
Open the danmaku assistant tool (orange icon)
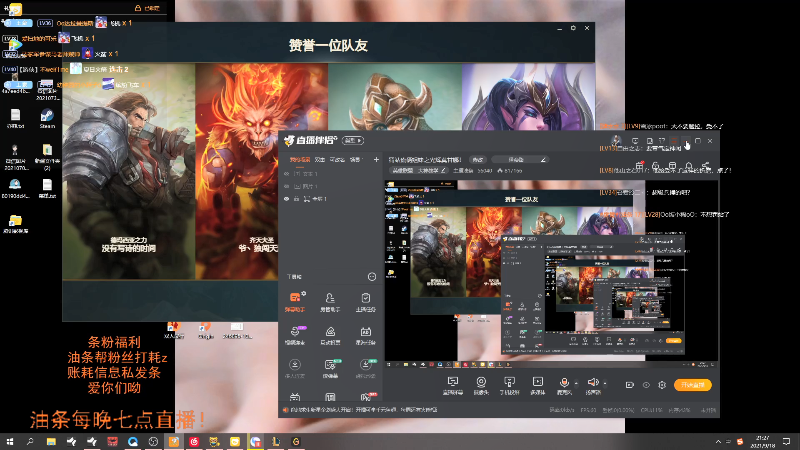(x=295, y=302)
